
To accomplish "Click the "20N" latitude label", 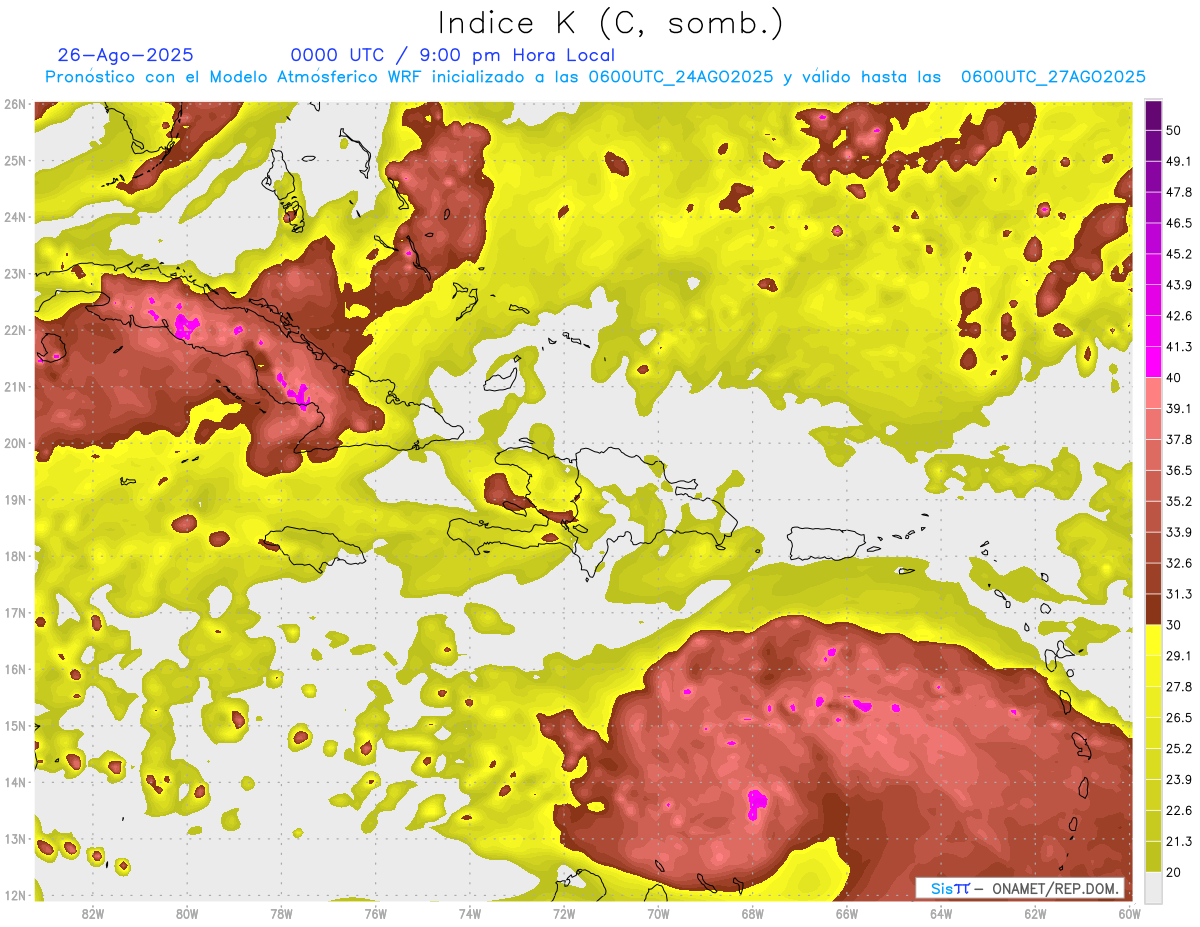I will (15, 443).
